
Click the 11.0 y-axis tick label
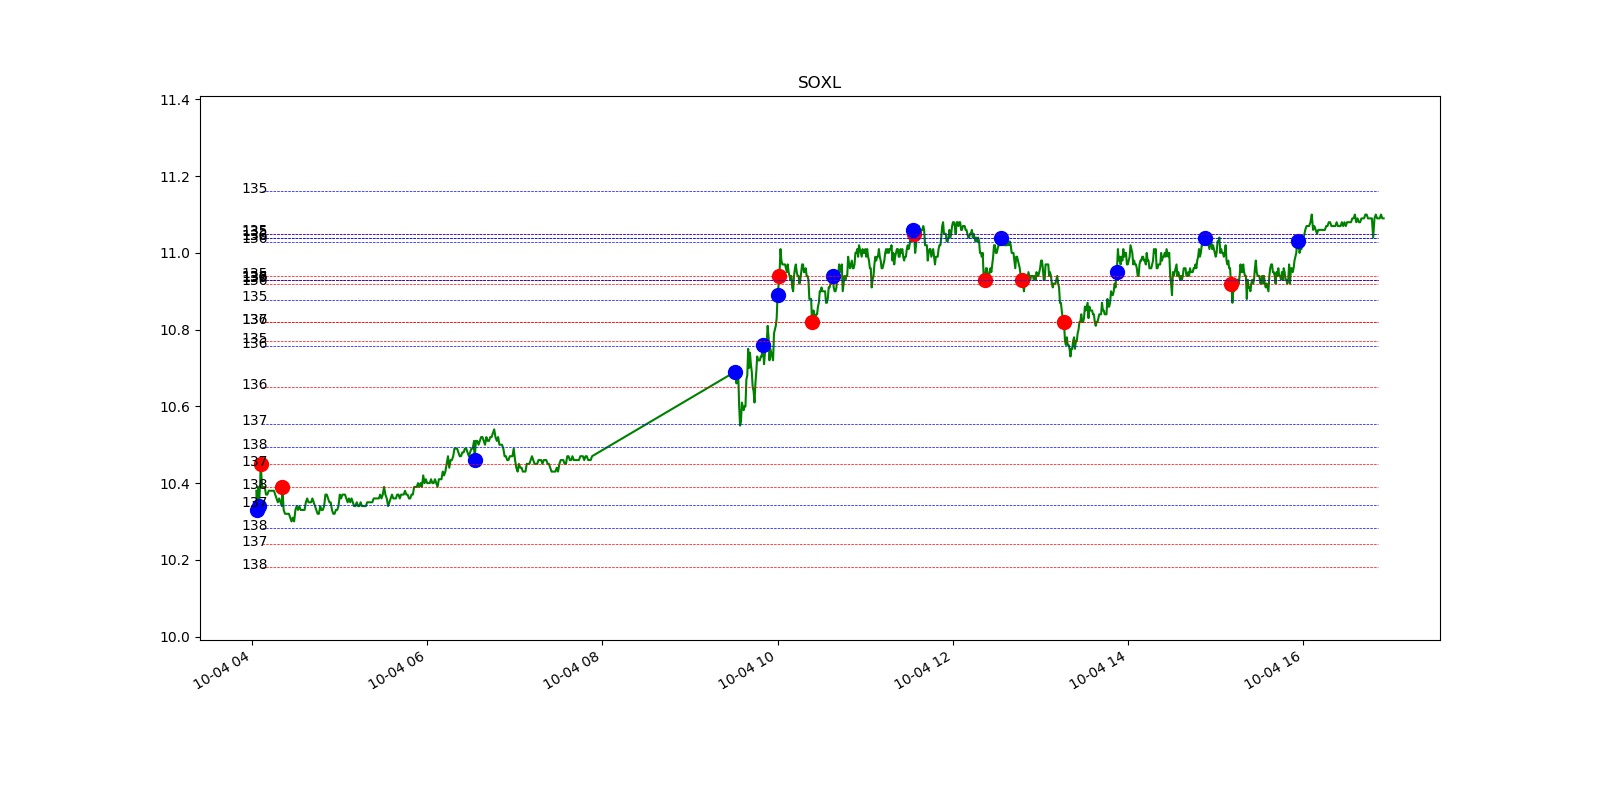pyautogui.click(x=174, y=254)
